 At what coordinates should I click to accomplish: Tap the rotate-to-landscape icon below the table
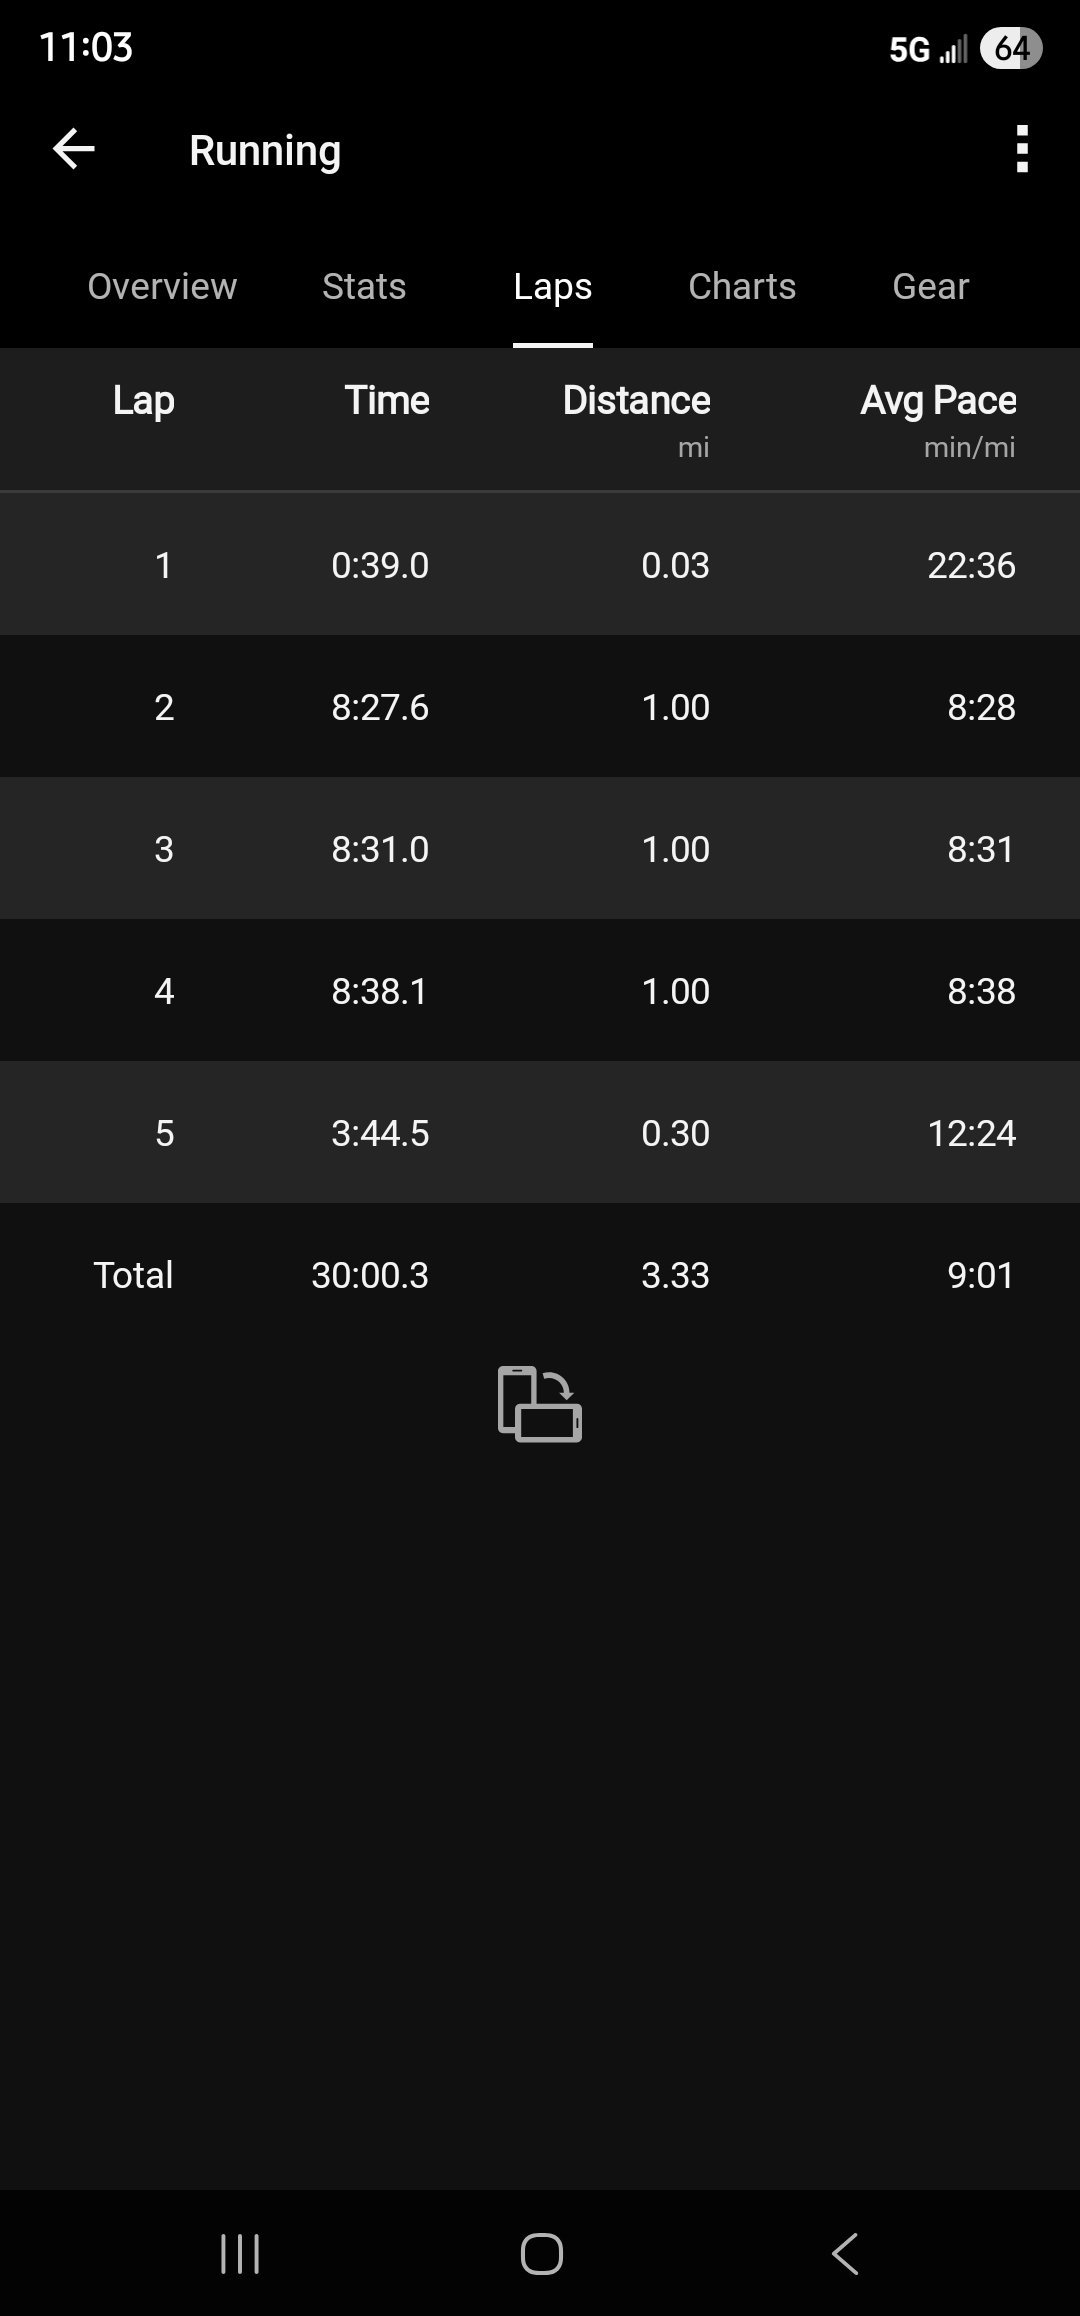pos(540,1404)
